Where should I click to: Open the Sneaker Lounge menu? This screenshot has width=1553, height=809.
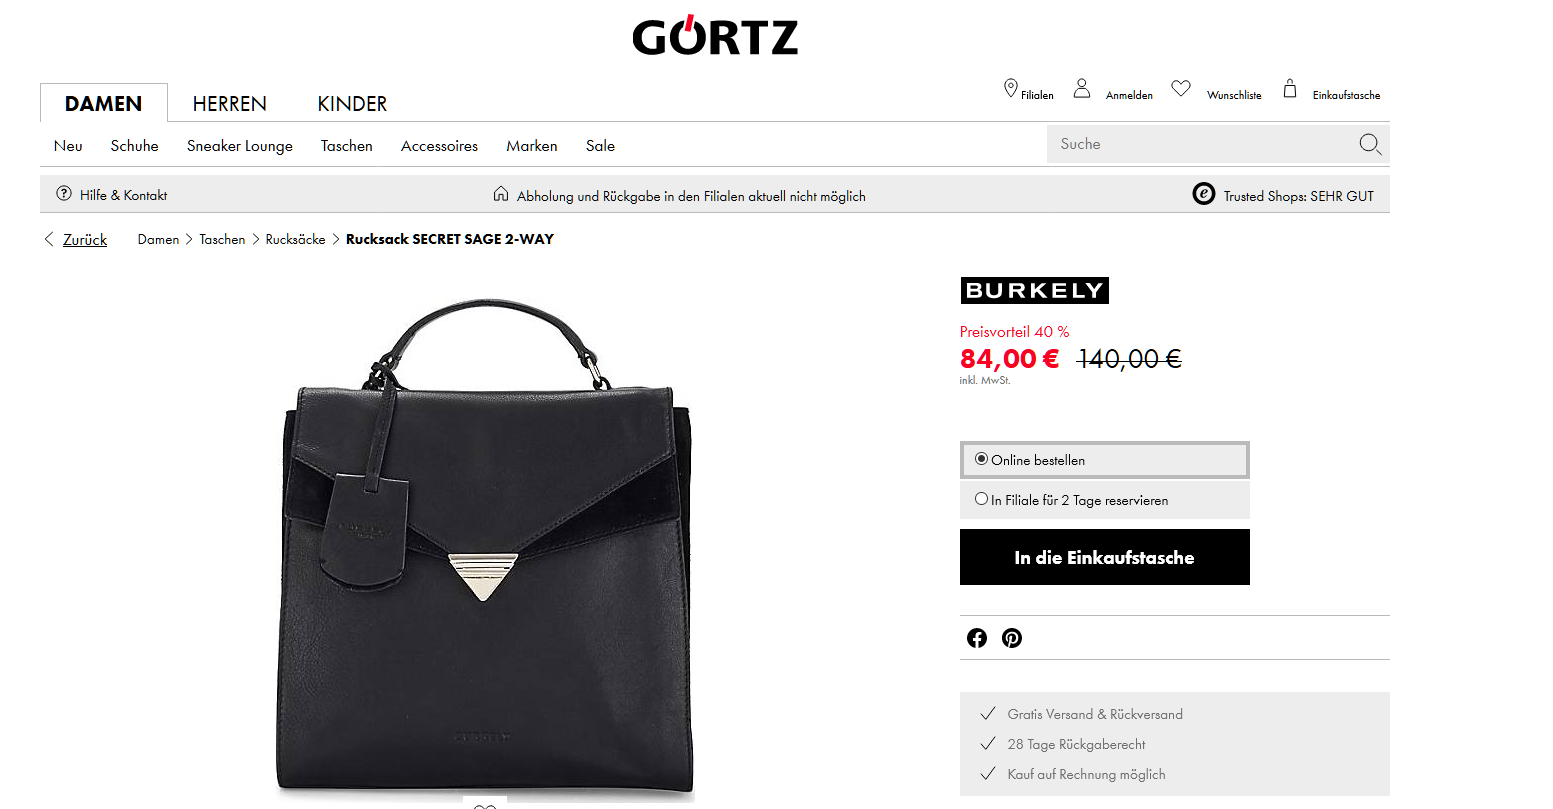click(240, 146)
